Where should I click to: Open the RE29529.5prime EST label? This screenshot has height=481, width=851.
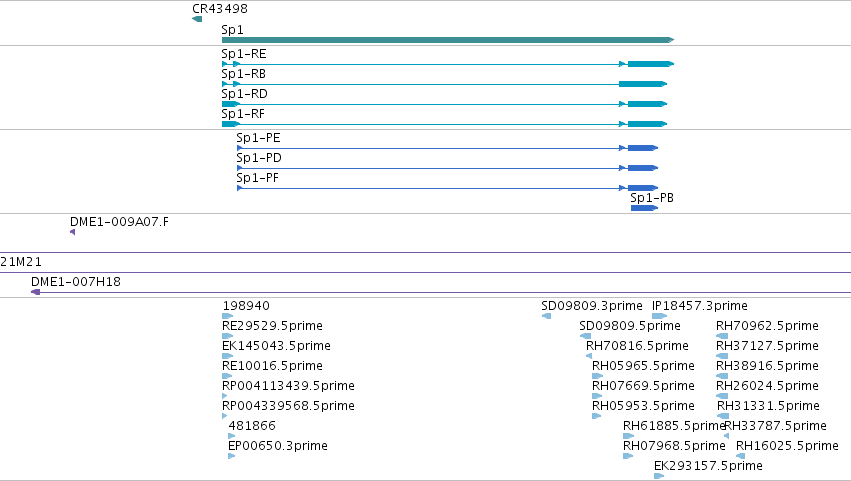272,326
